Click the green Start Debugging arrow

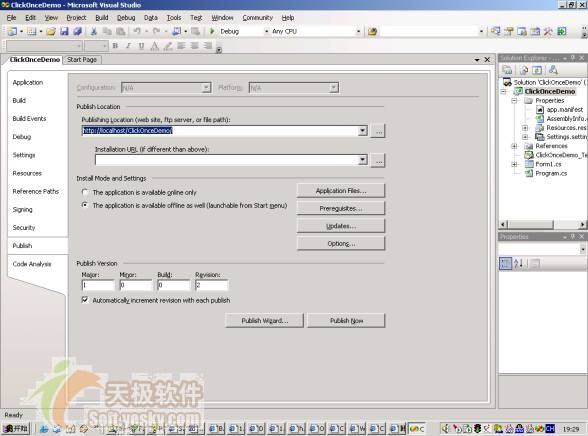(x=212, y=31)
